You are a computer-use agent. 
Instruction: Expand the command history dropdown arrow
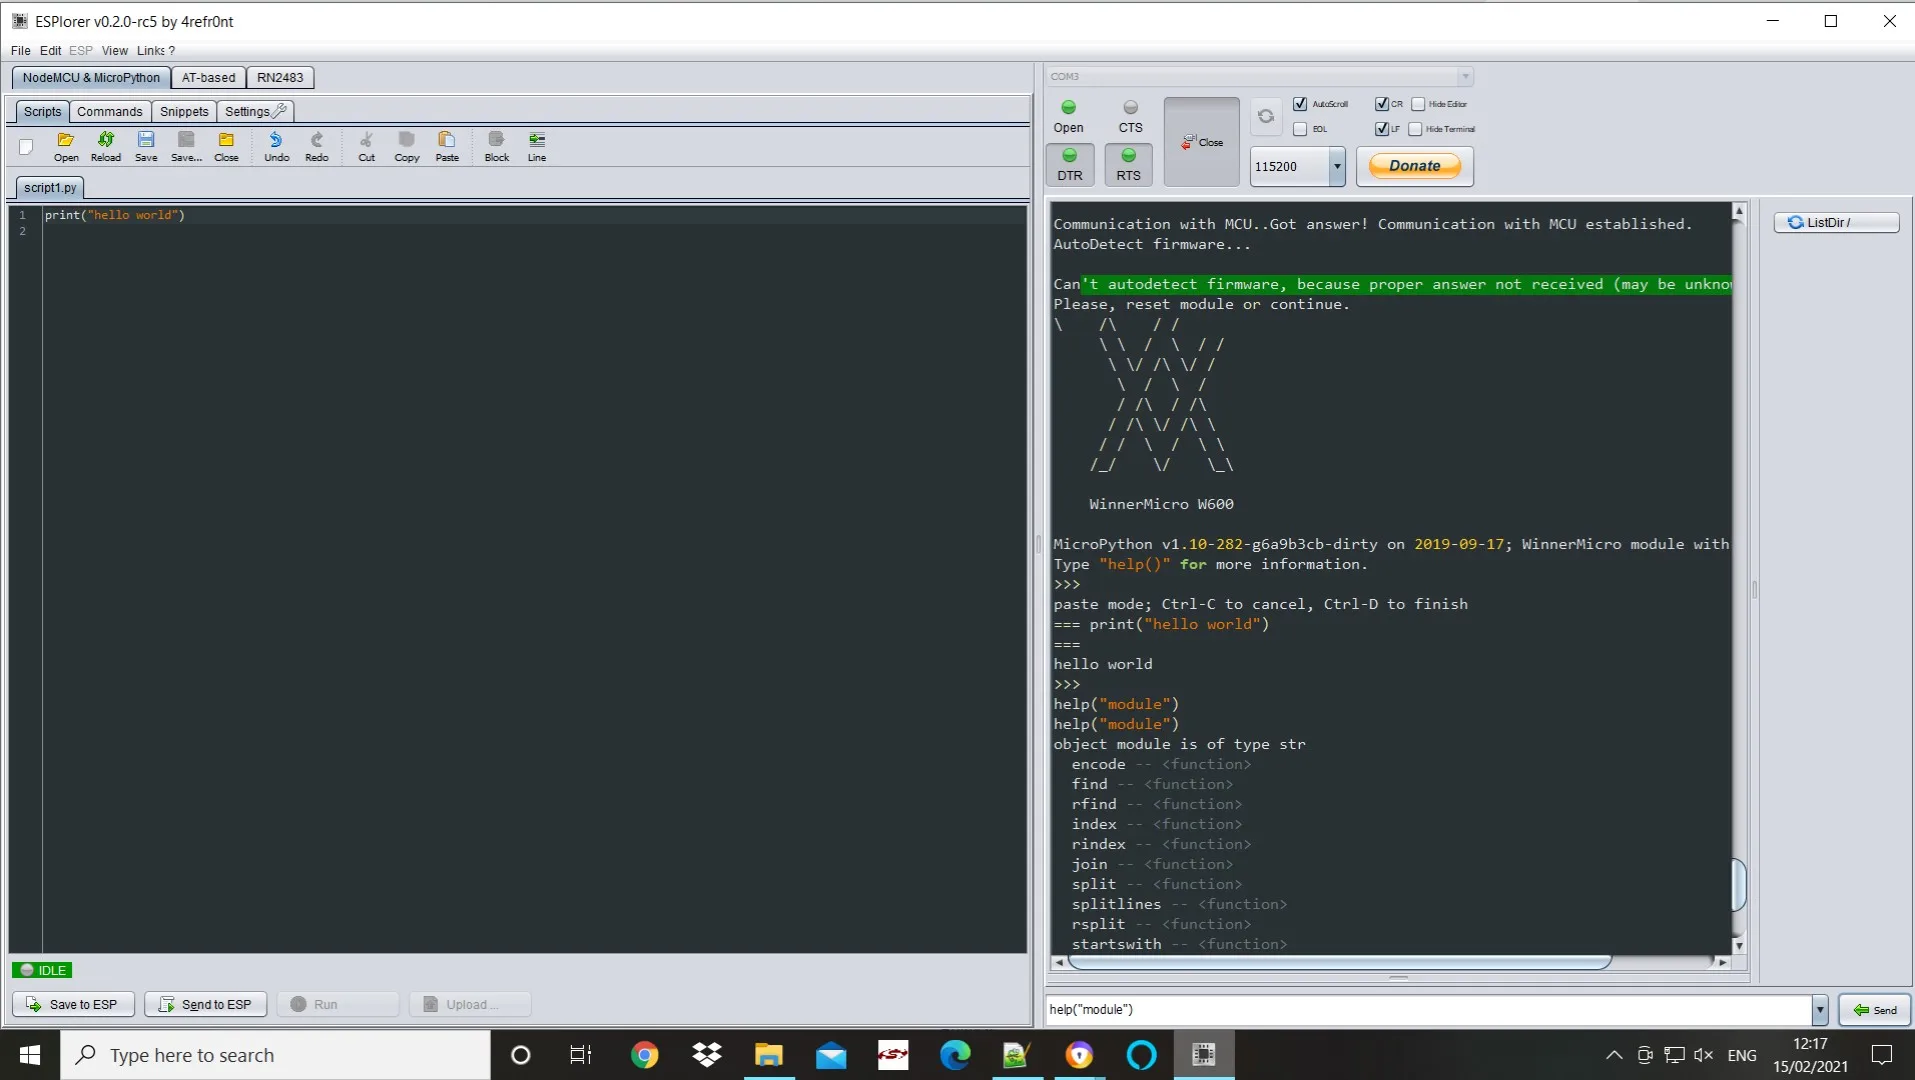coord(1820,1010)
